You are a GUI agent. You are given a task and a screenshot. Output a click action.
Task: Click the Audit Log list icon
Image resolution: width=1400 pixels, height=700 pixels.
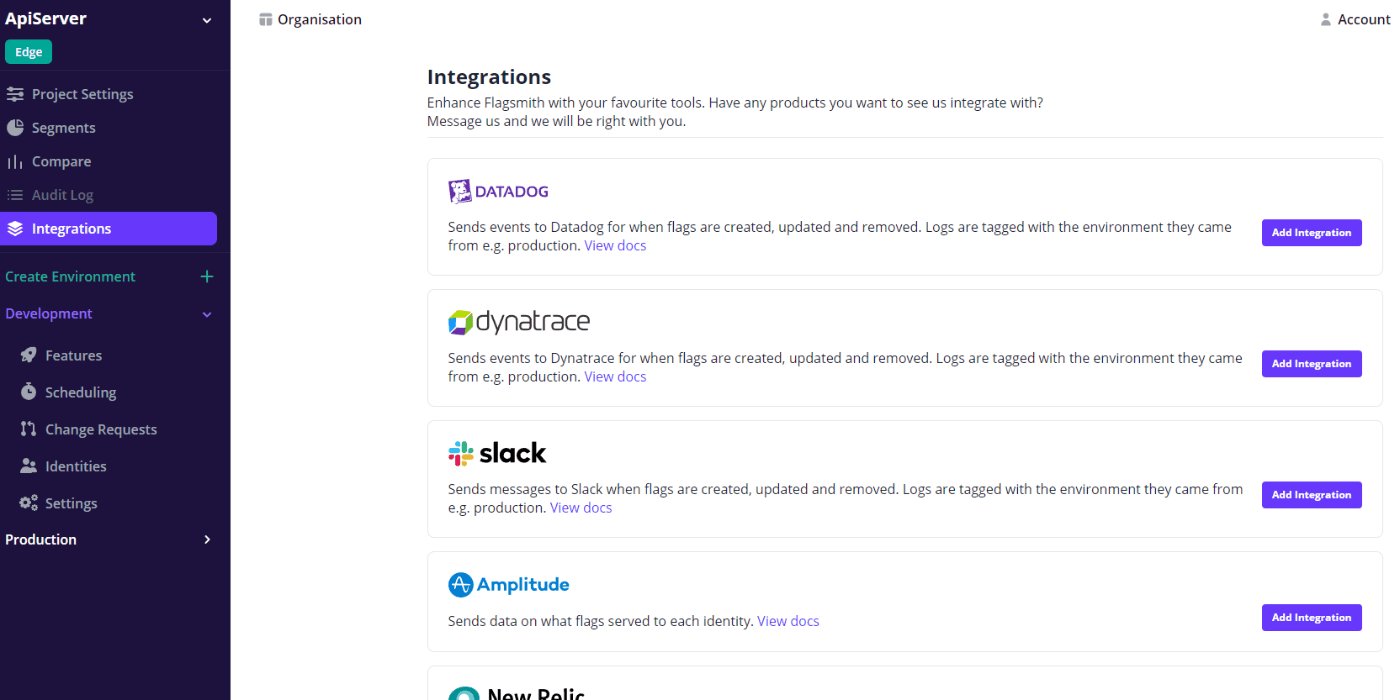[15, 195]
